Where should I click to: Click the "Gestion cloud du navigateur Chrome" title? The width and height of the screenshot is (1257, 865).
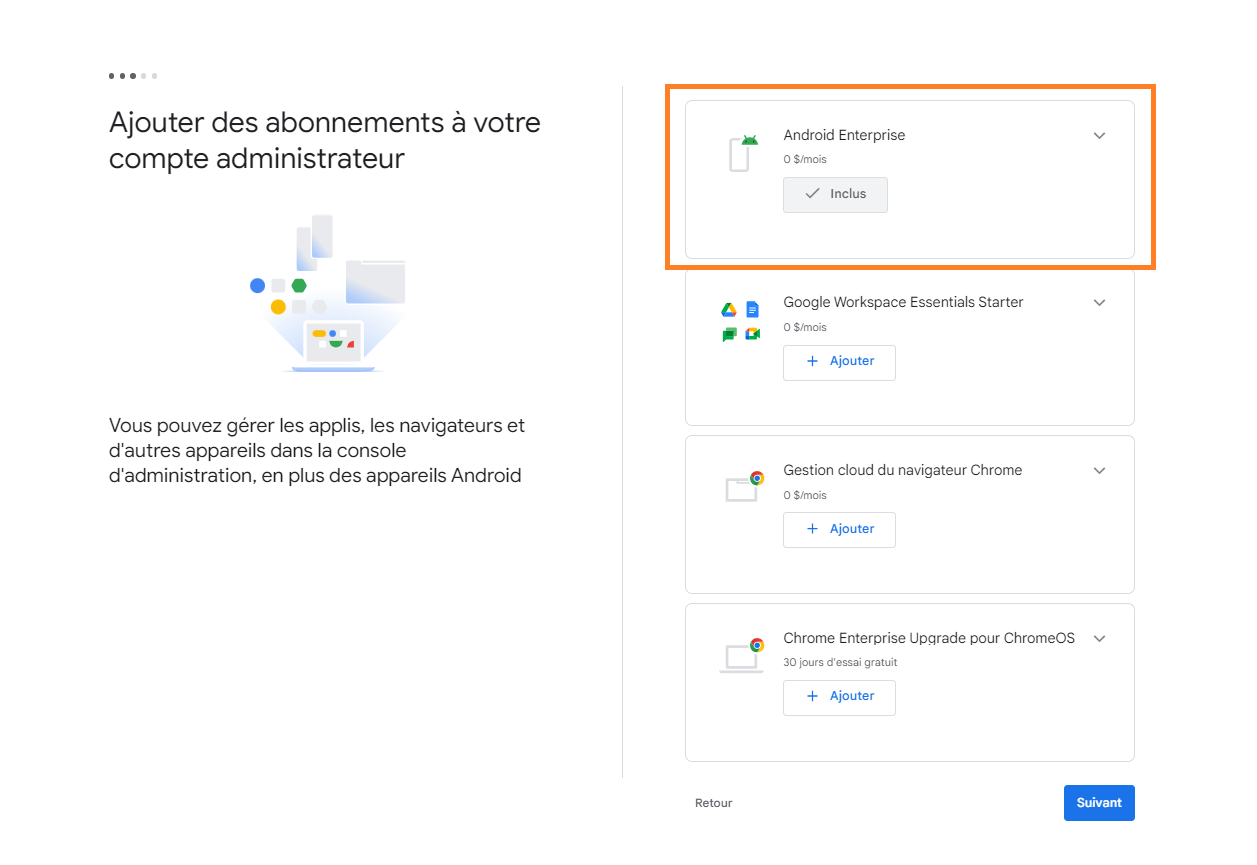(x=903, y=470)
